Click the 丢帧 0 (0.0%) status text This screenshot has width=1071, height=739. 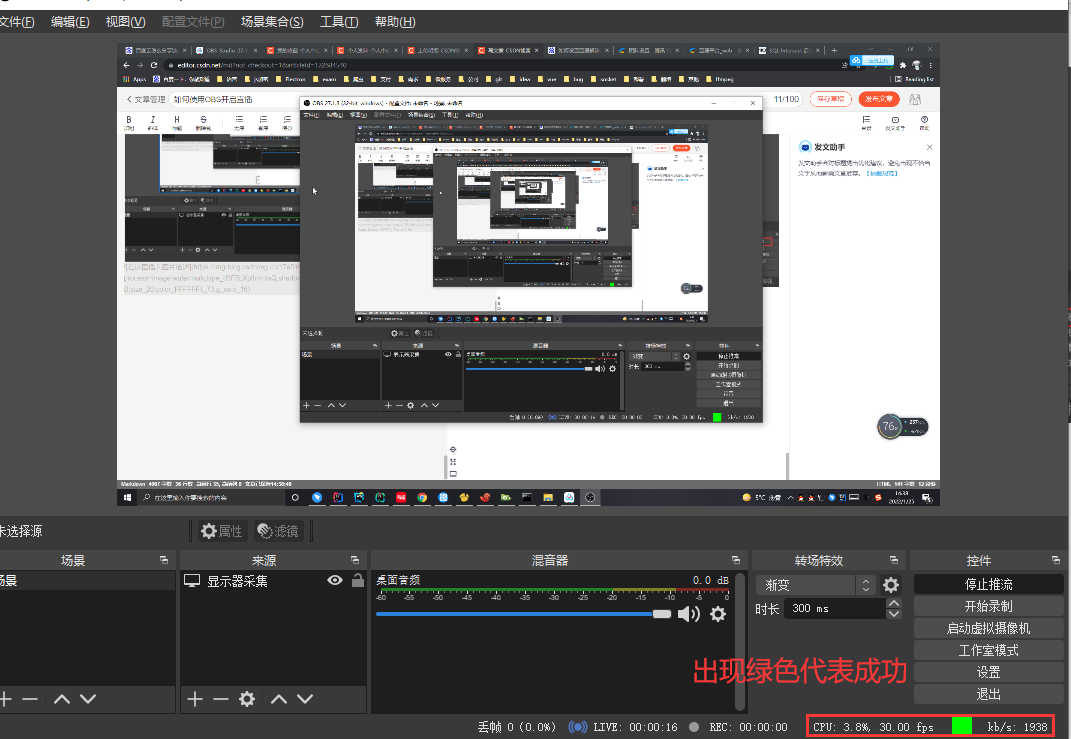516,727
